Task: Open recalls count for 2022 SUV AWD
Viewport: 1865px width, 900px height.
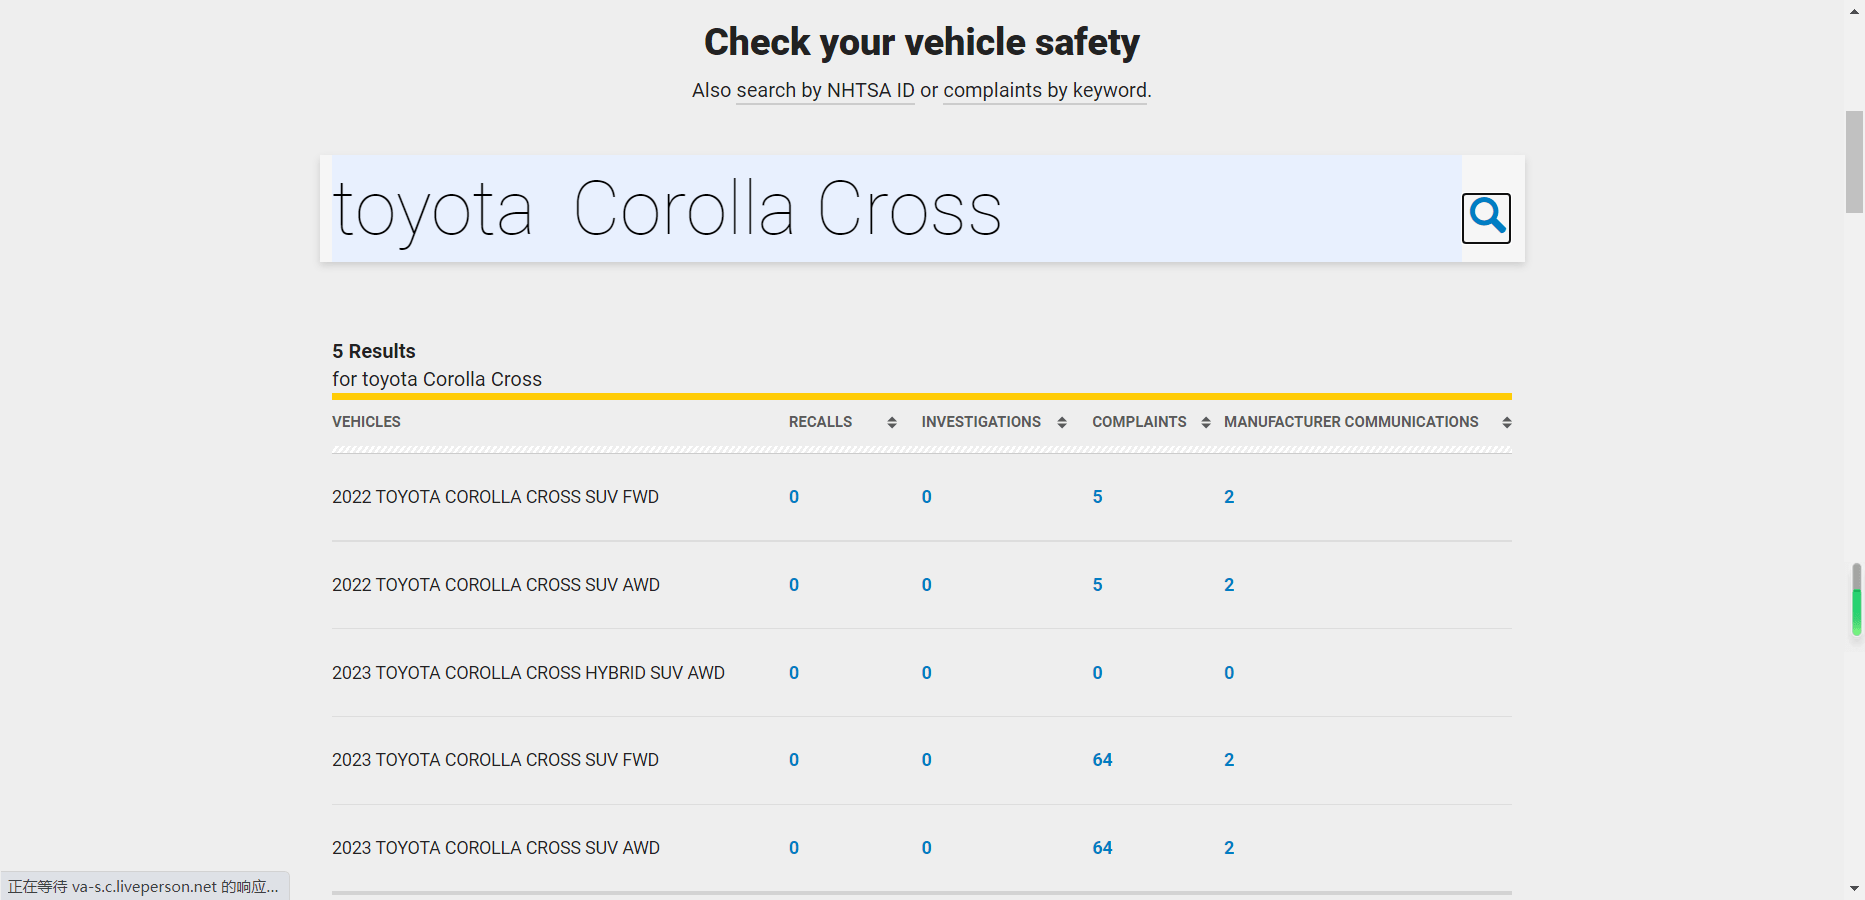Action: point(794,585)
